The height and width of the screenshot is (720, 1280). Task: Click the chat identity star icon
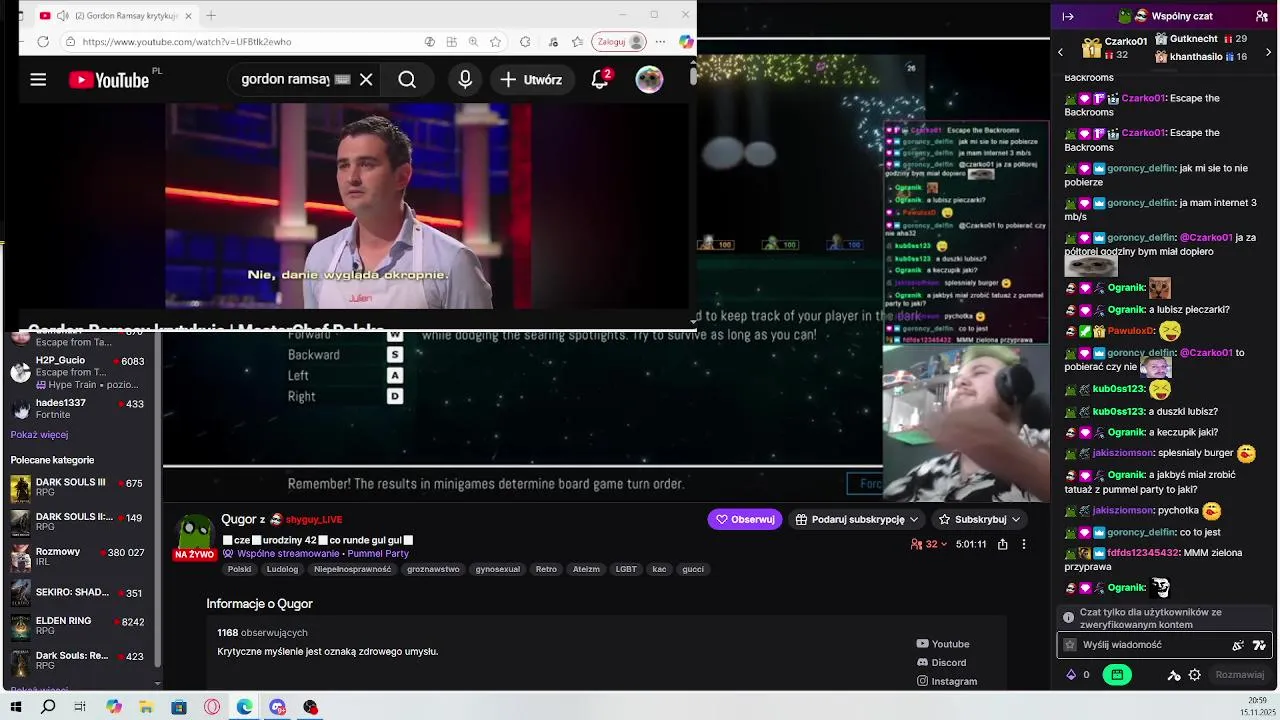coord(1070,645)
